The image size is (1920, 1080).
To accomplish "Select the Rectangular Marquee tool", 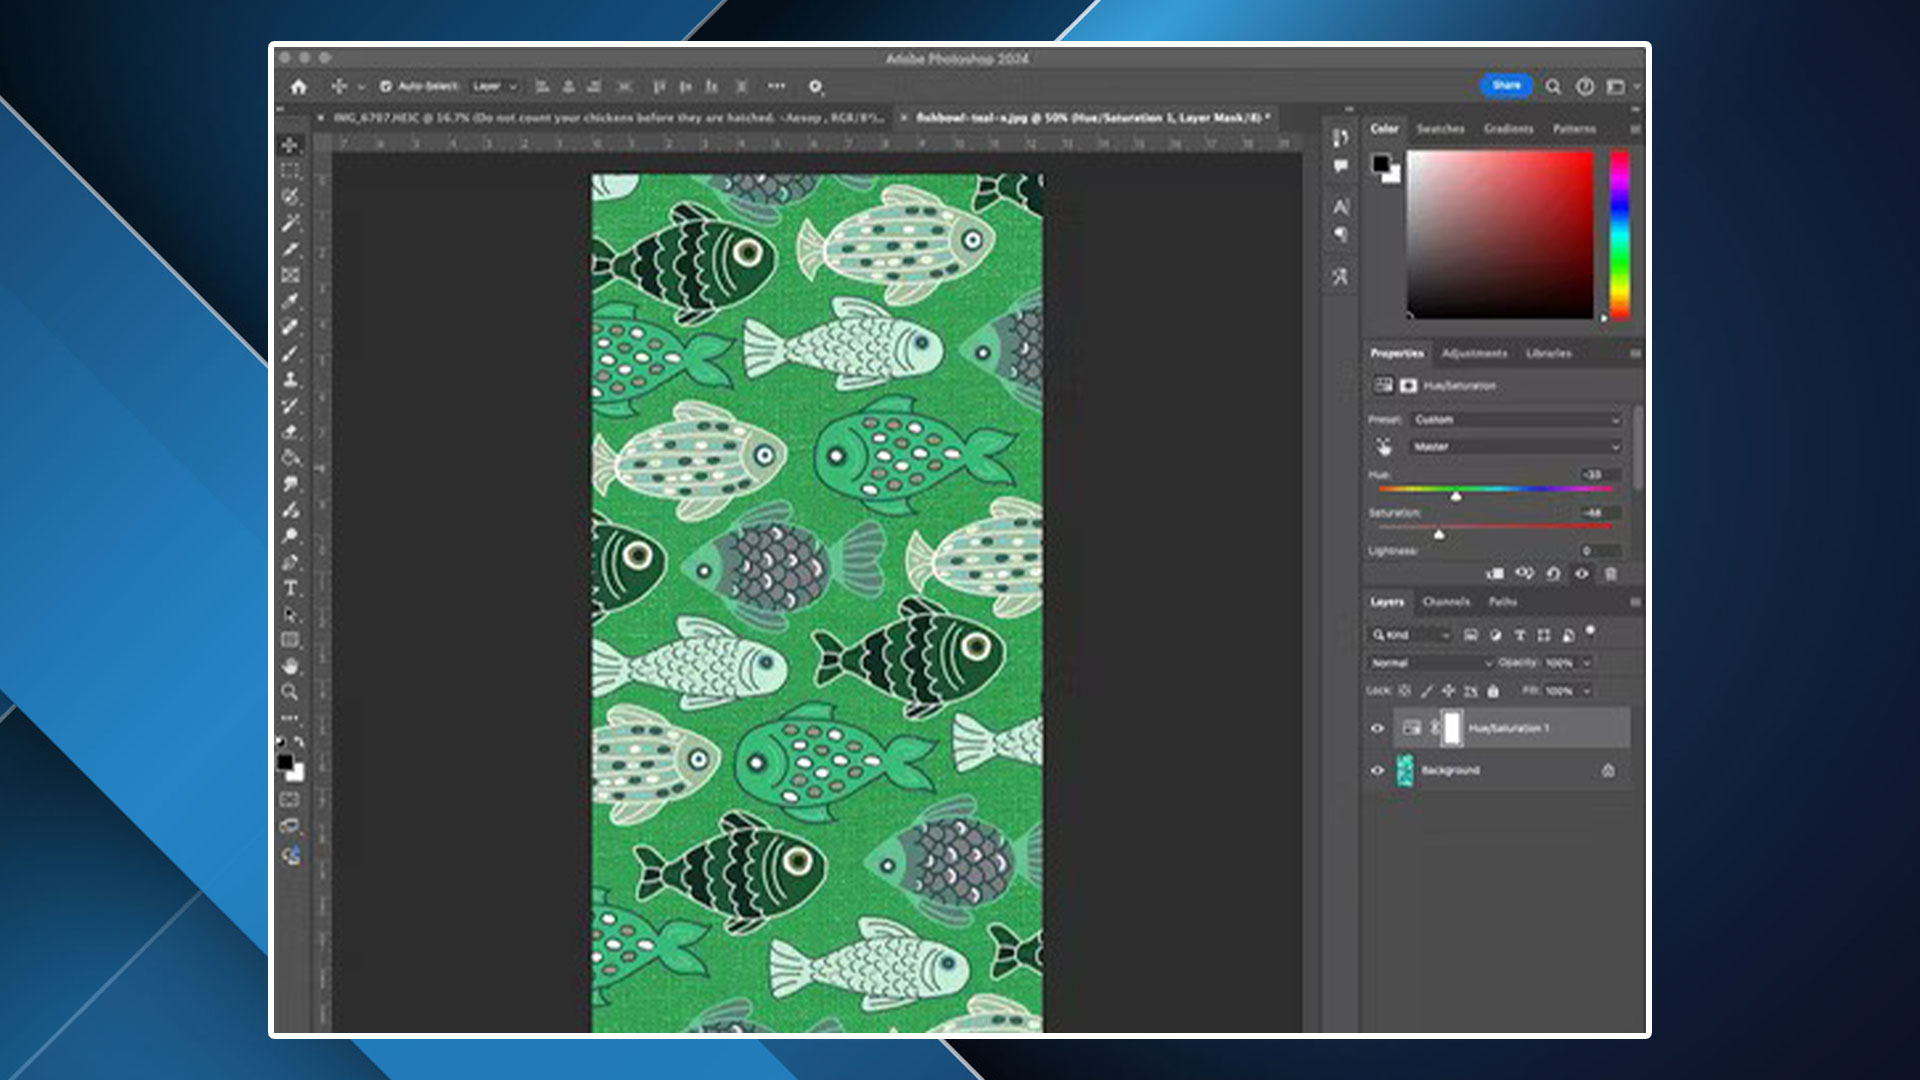I will pos(290,171).
